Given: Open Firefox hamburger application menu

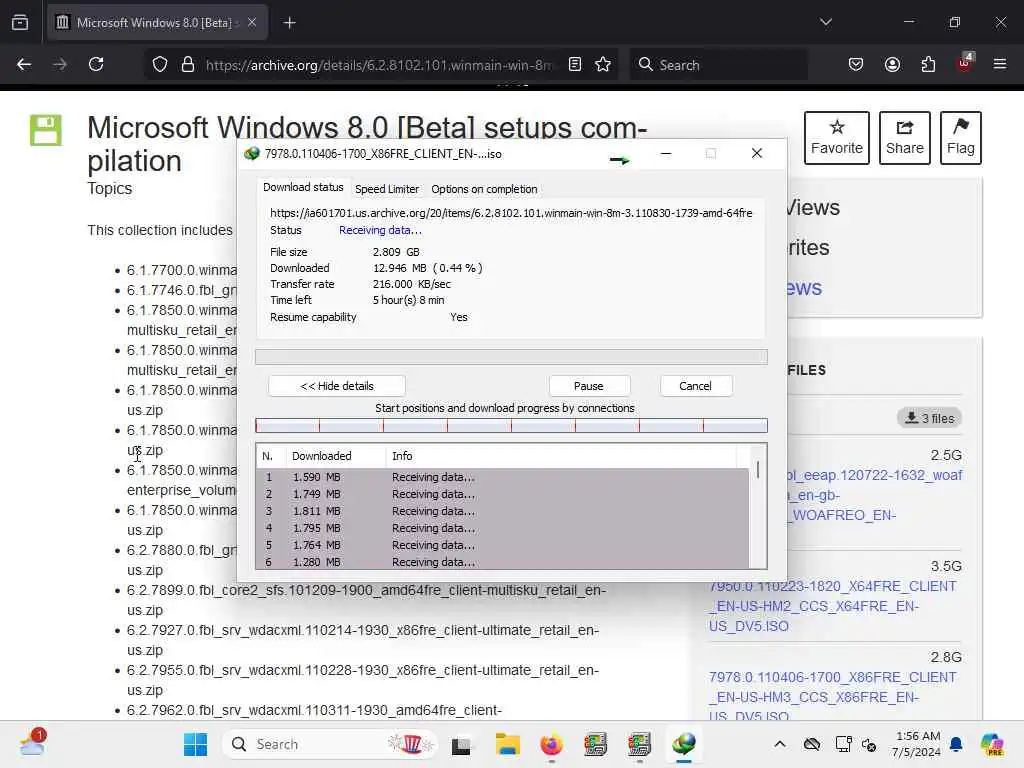Looking at the screenshot, I should tap(1000, 64).
